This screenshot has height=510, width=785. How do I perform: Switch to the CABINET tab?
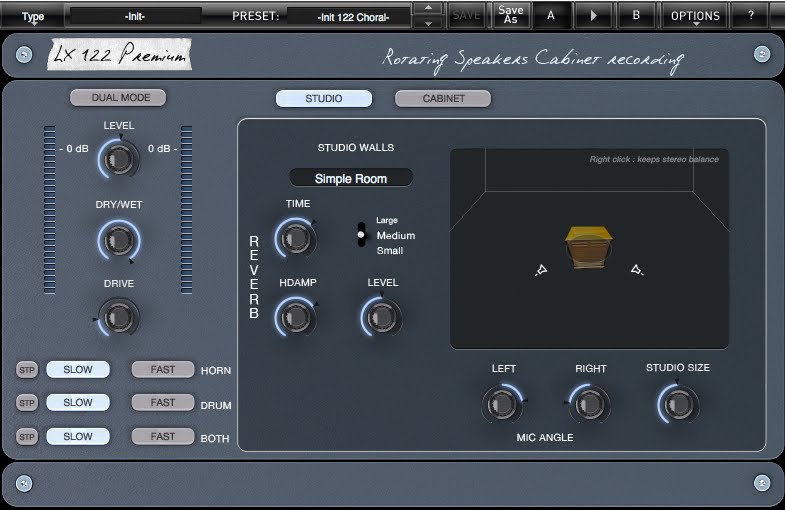443,99
